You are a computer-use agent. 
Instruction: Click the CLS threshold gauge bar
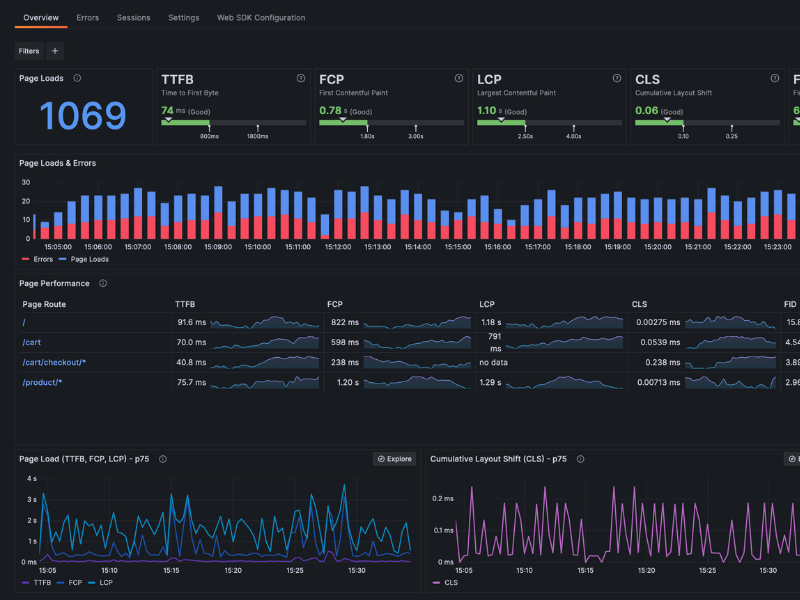point(707,122)
